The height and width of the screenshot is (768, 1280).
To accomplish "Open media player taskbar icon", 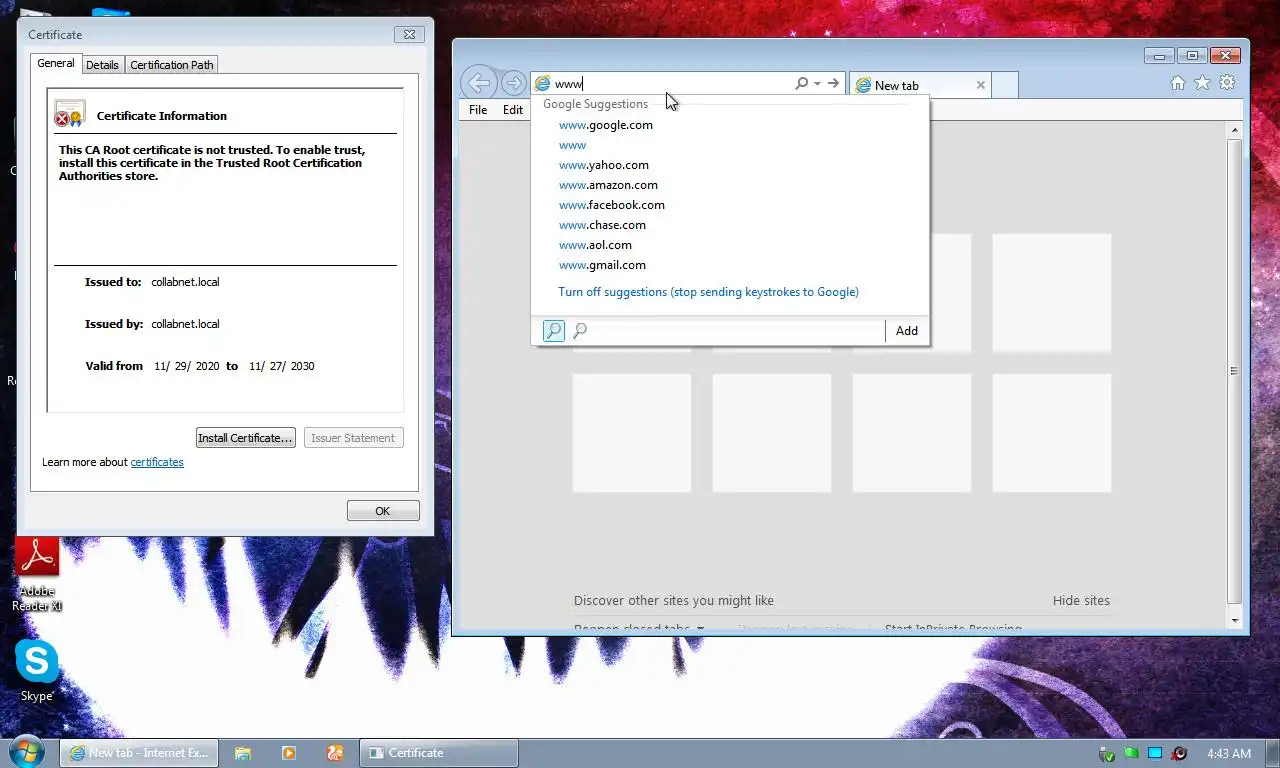I will [x=289, y=753].
